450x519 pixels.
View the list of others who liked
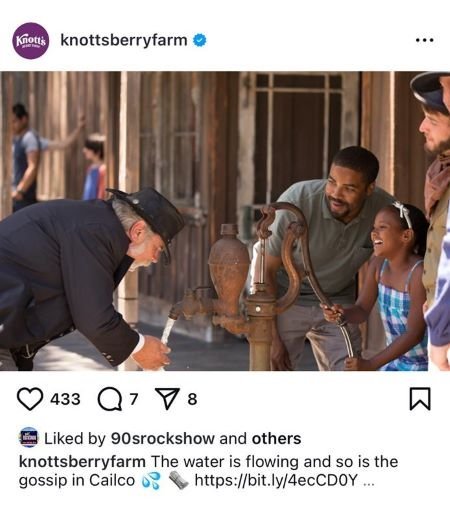(x=276, y=438)
